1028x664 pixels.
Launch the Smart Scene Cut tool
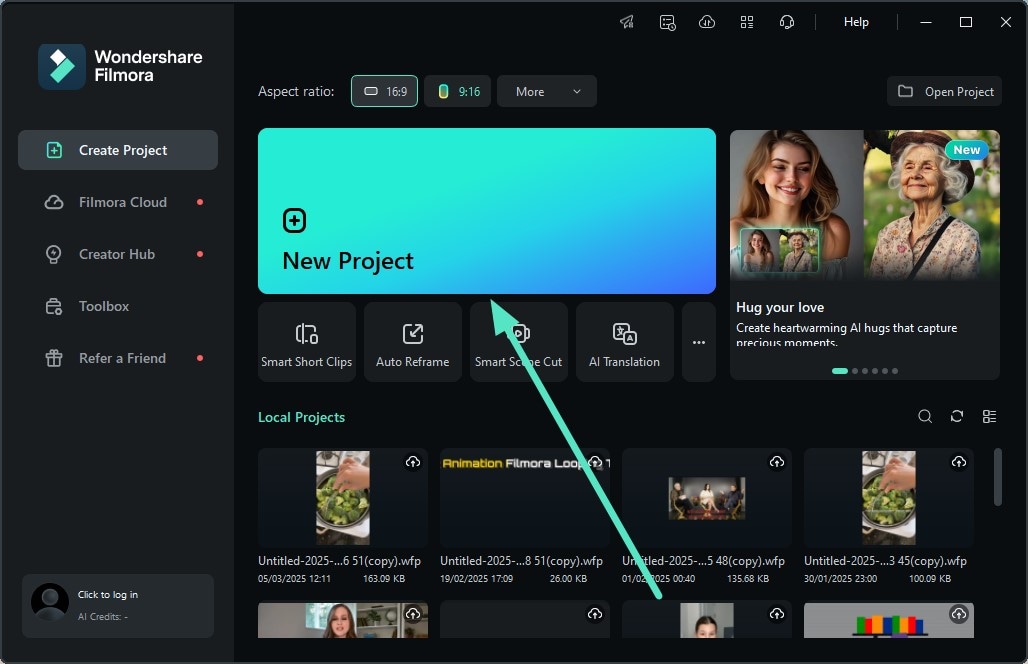click(x=519, y=342)
